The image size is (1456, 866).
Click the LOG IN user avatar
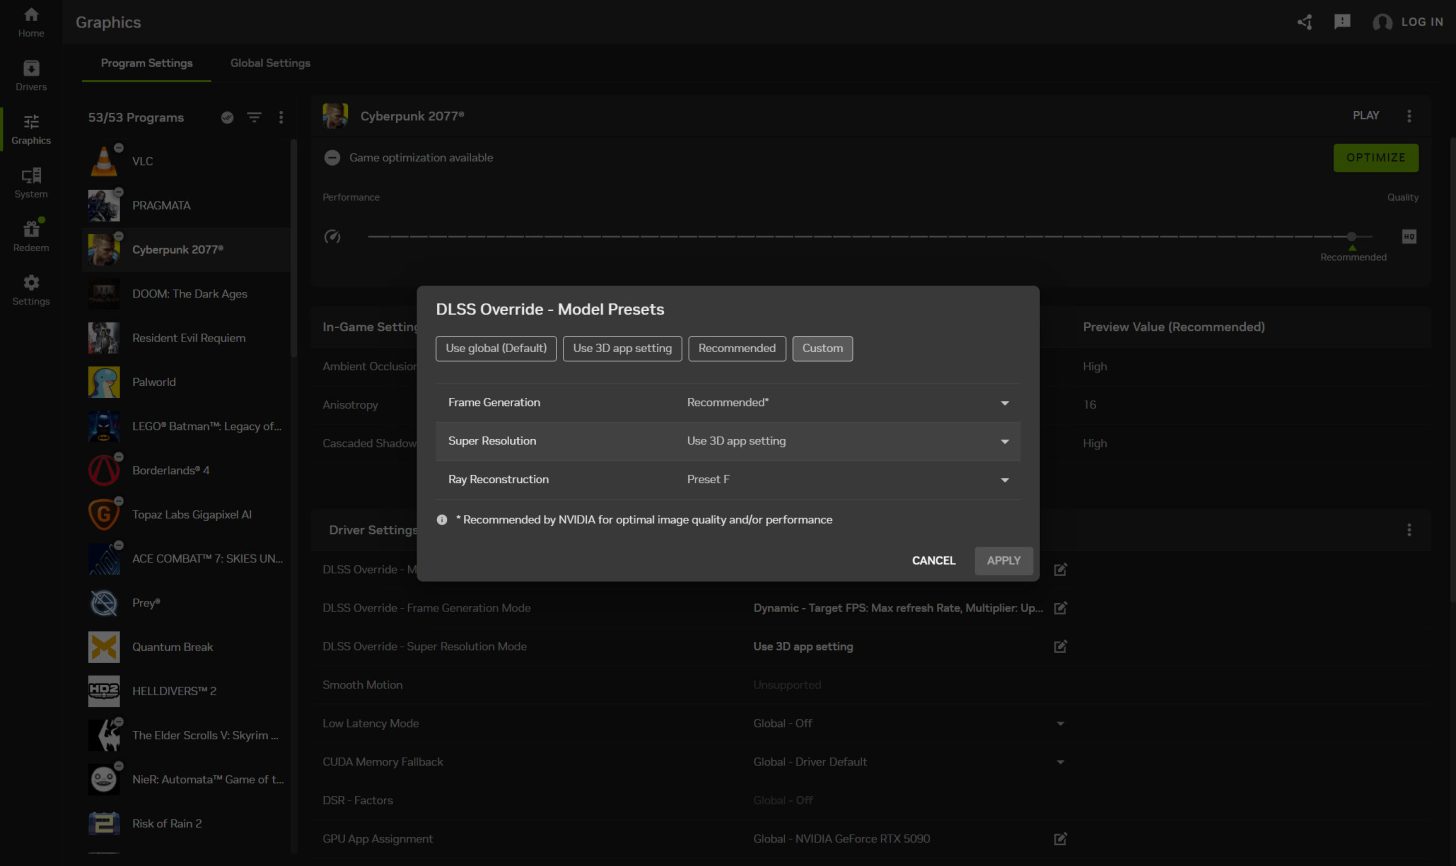click(x=1382, y=22)
